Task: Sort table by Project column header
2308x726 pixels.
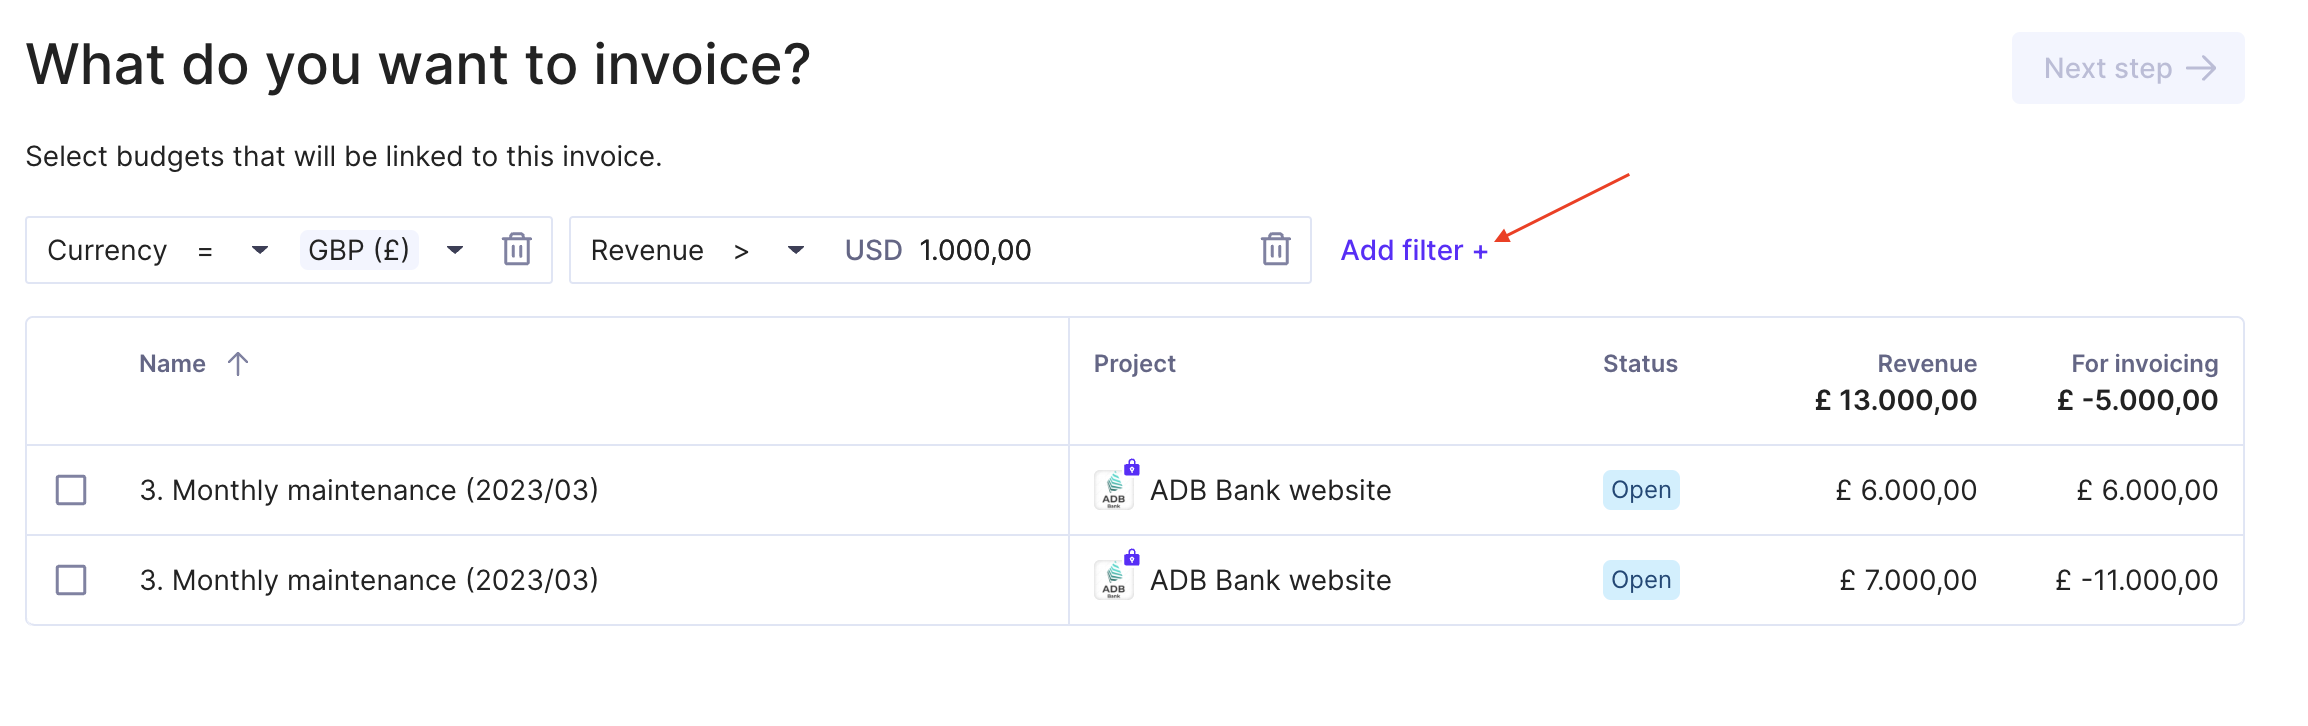Action: [1134, 364]
